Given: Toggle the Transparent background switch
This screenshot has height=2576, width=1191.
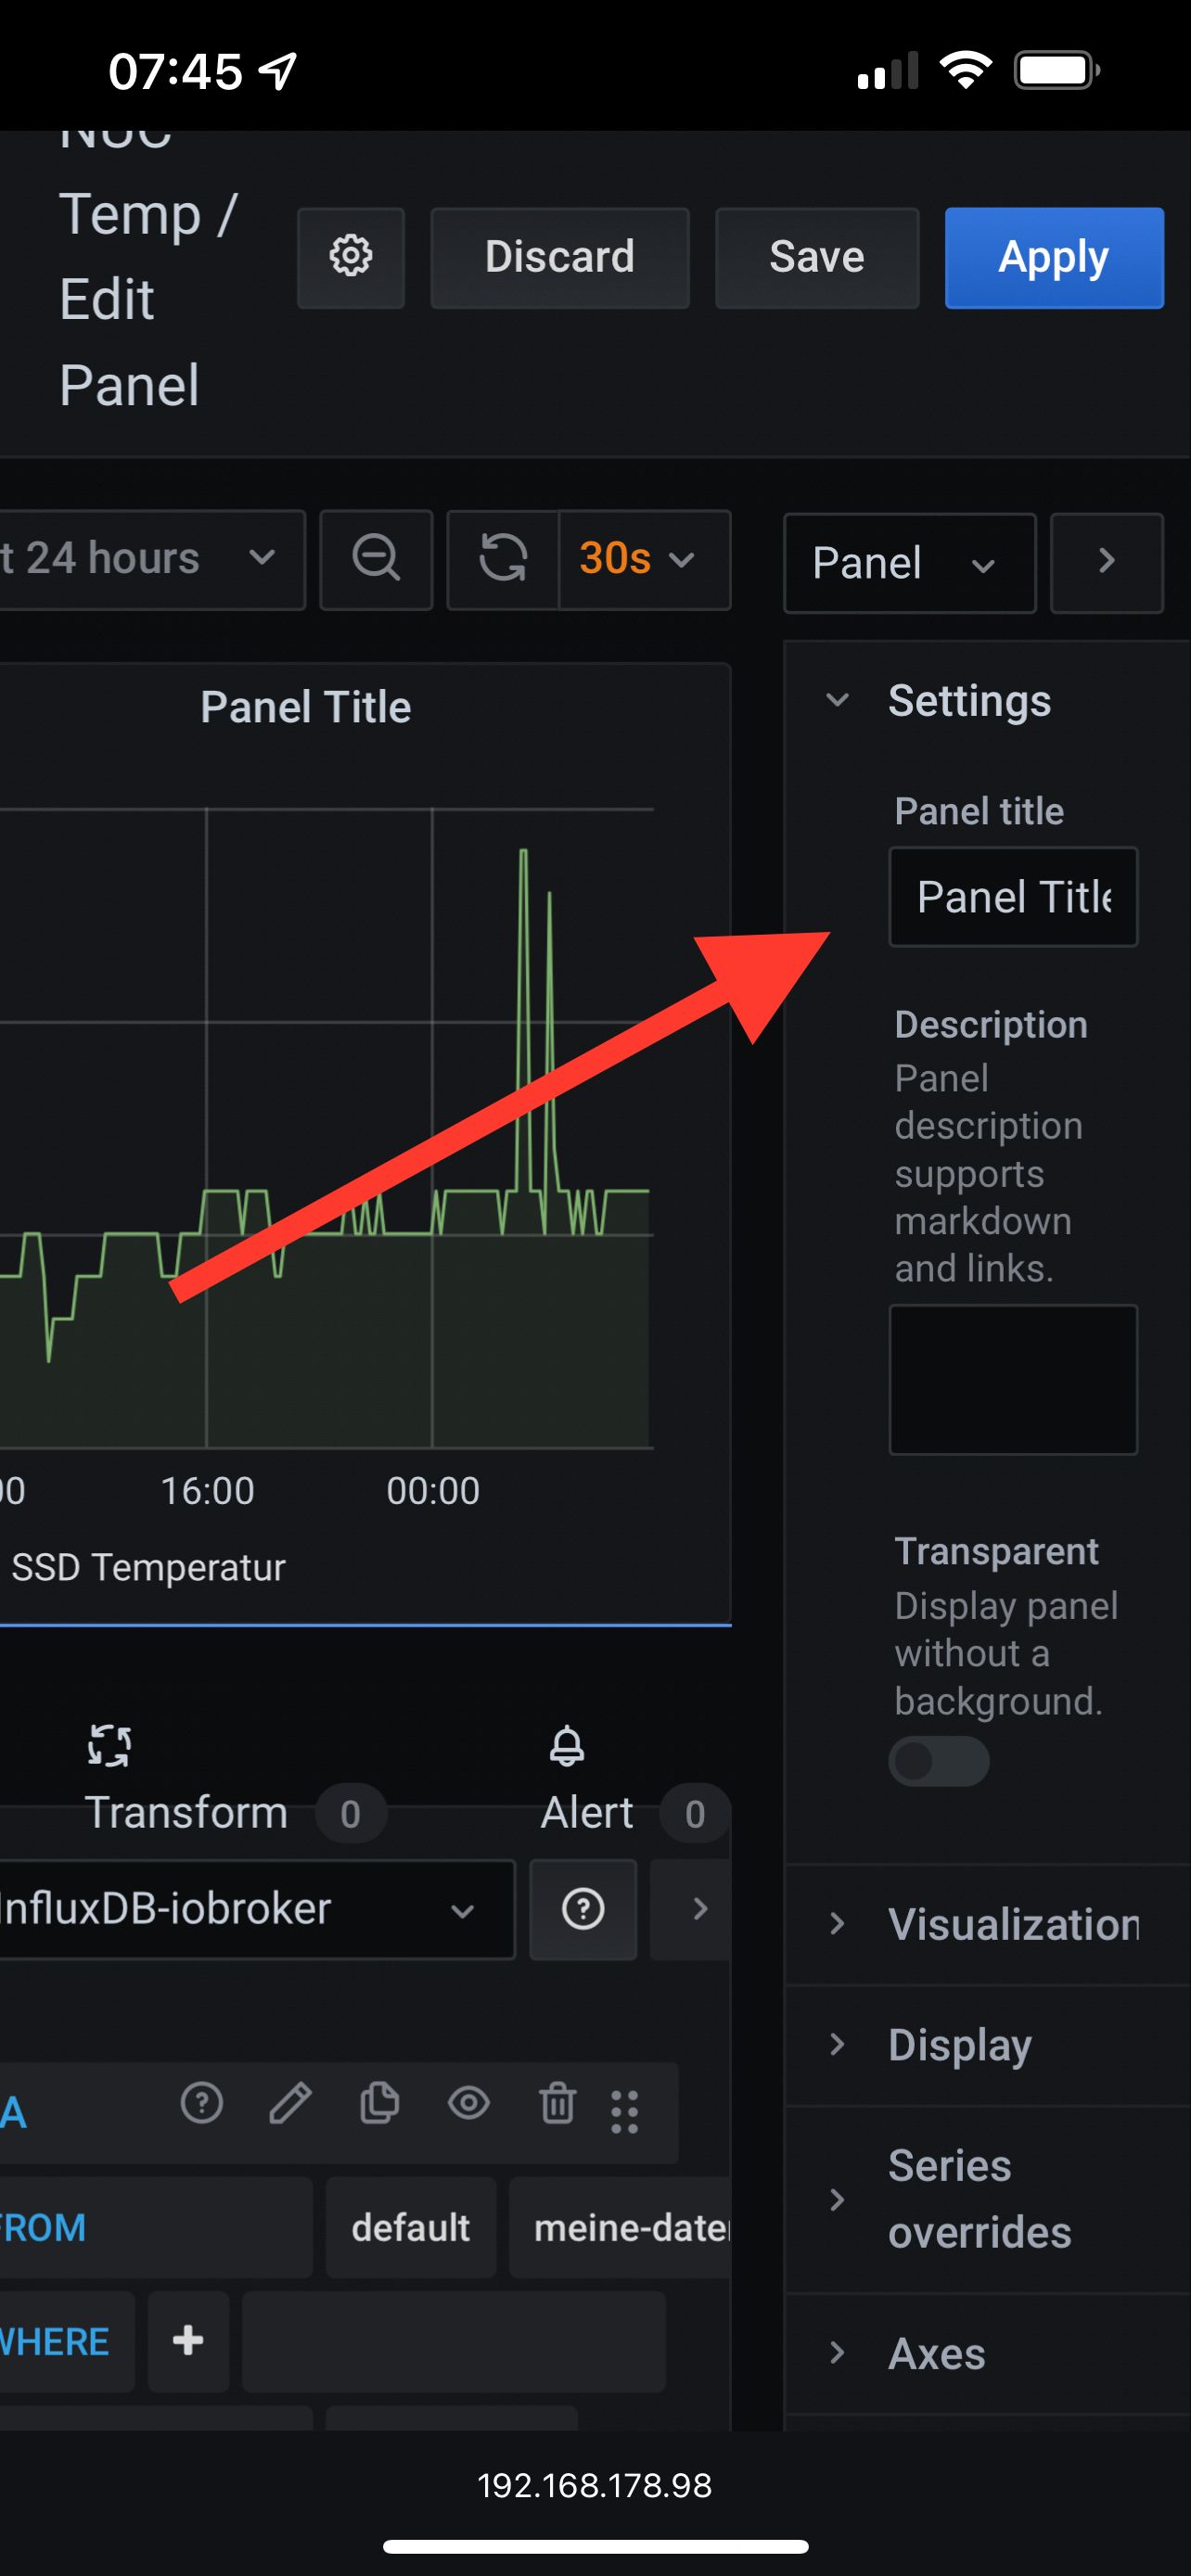Looking at the screenshot, I should click(x=938, y=1761).
